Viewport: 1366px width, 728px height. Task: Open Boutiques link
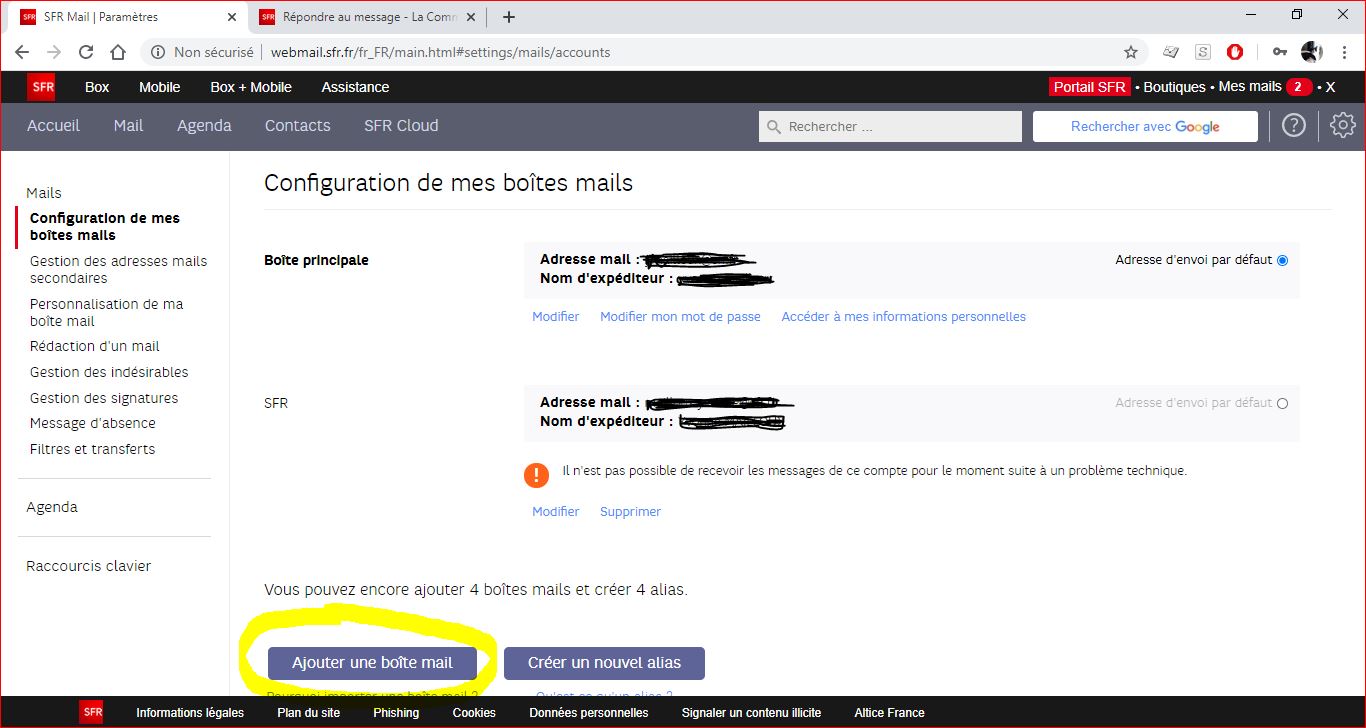click(1174, 87)
